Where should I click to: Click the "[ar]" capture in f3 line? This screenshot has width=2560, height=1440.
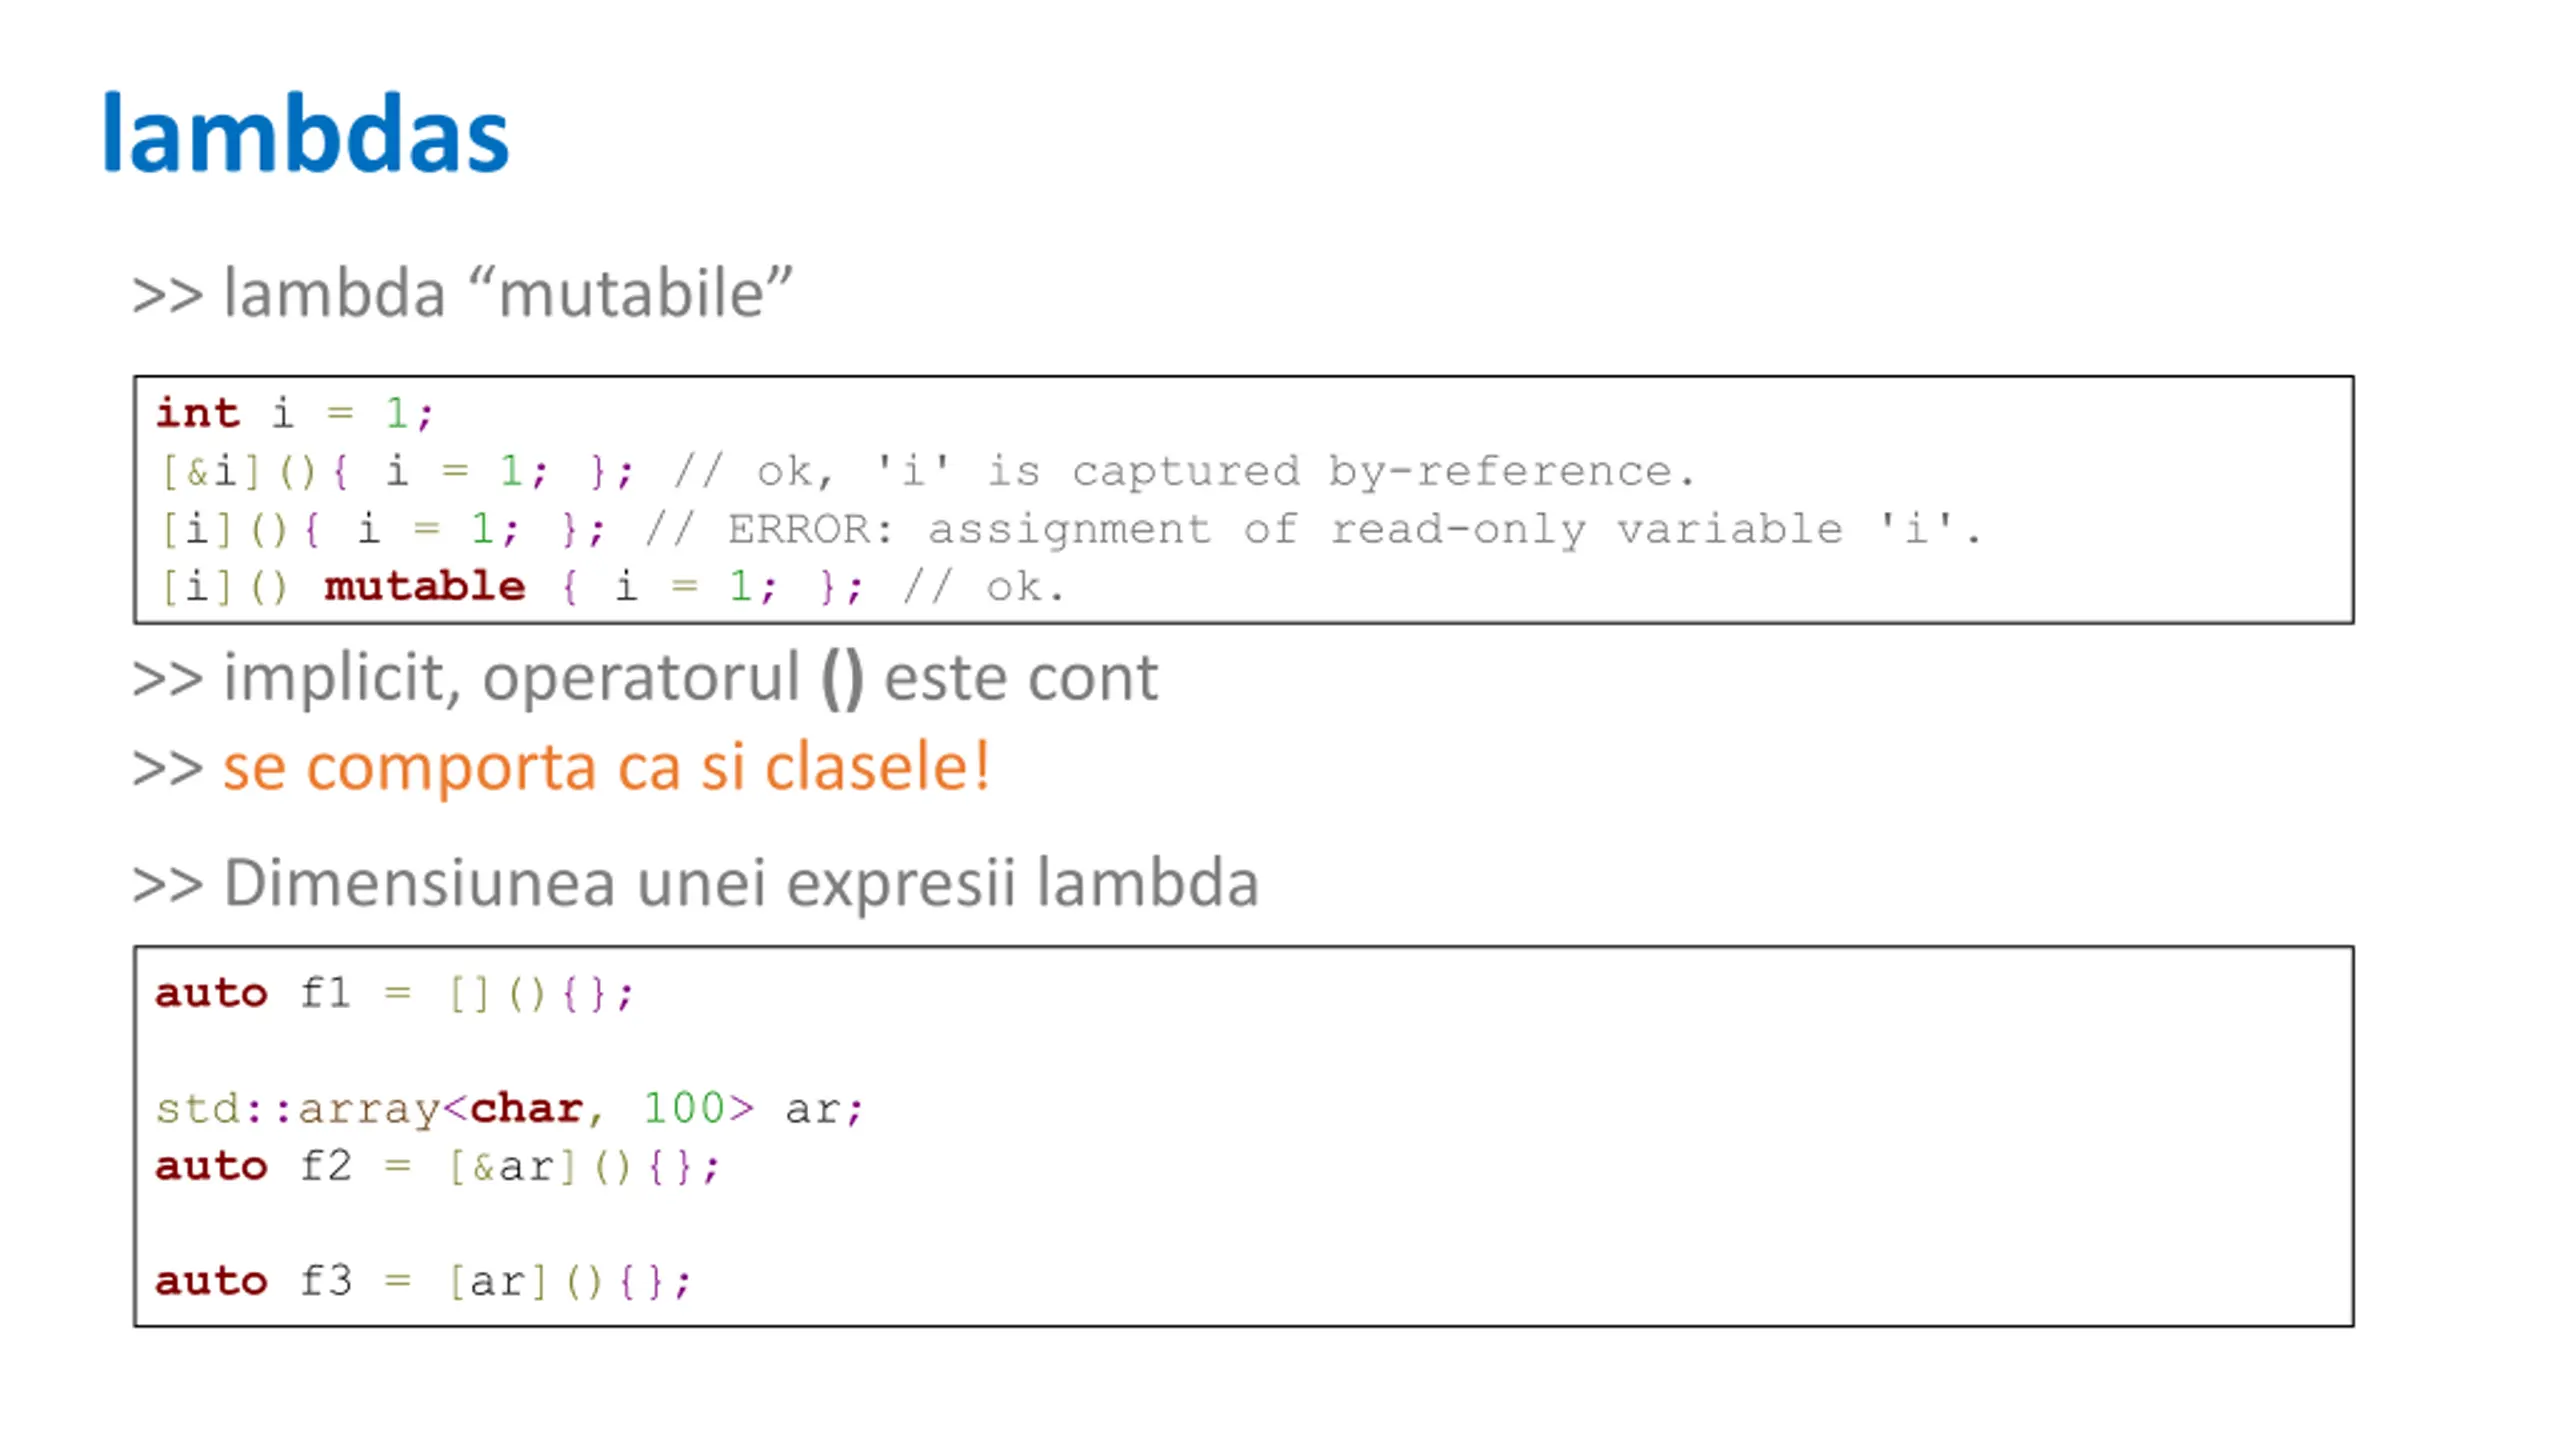pyautogui.click(x=497, y=1281)
